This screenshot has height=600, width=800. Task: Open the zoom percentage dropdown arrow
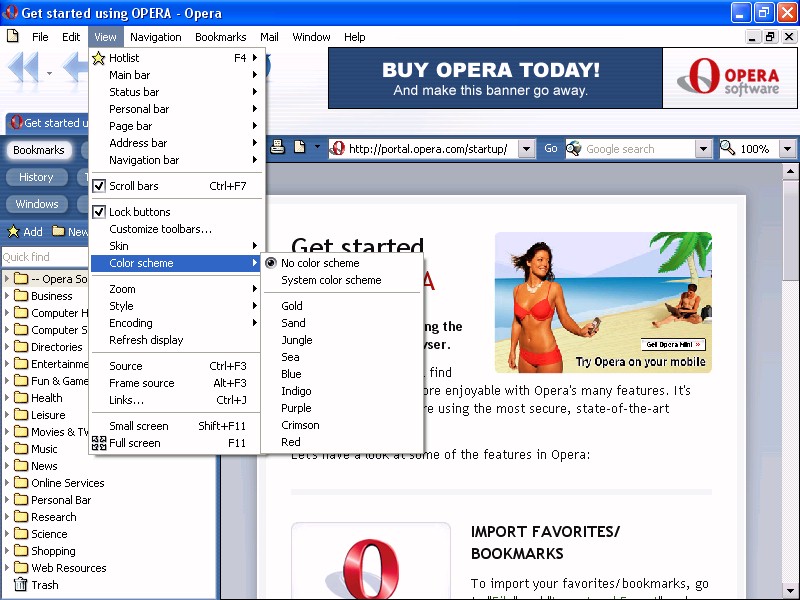787,149
